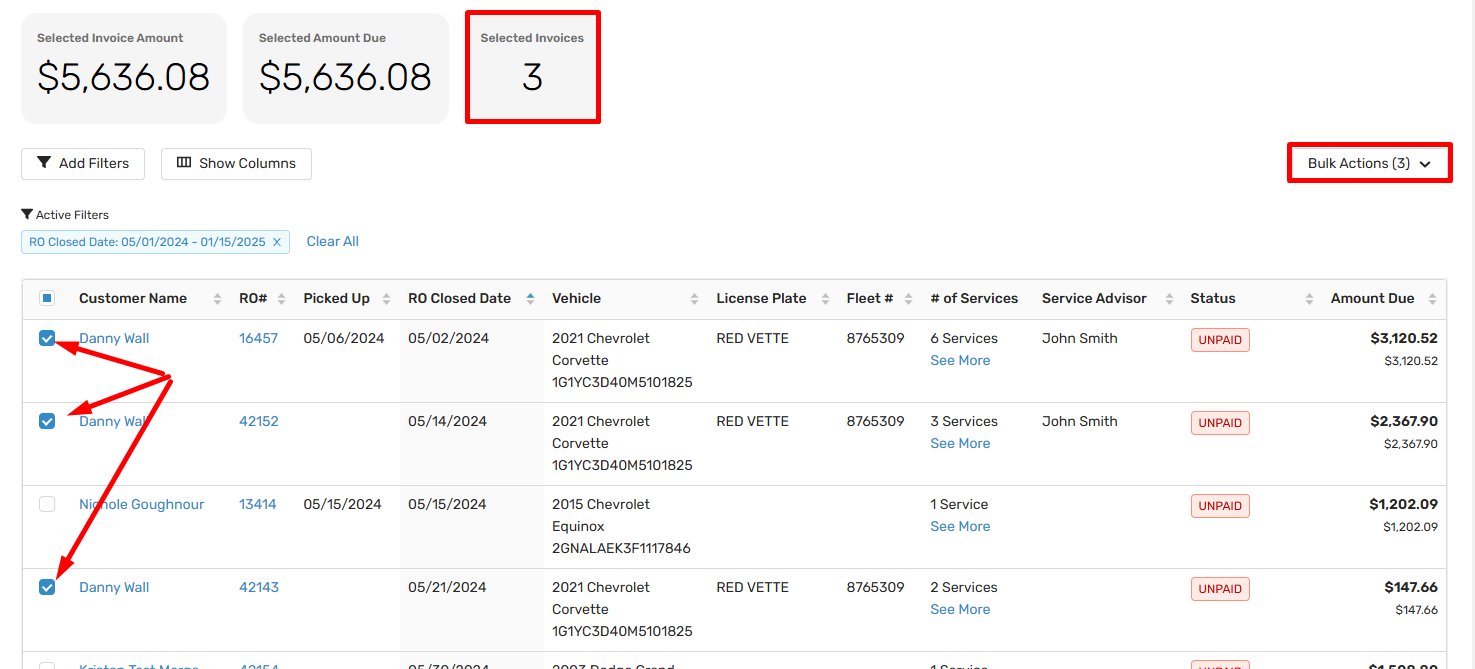Click the $1,202.09 bold amount due

(x=1404, y=504)
